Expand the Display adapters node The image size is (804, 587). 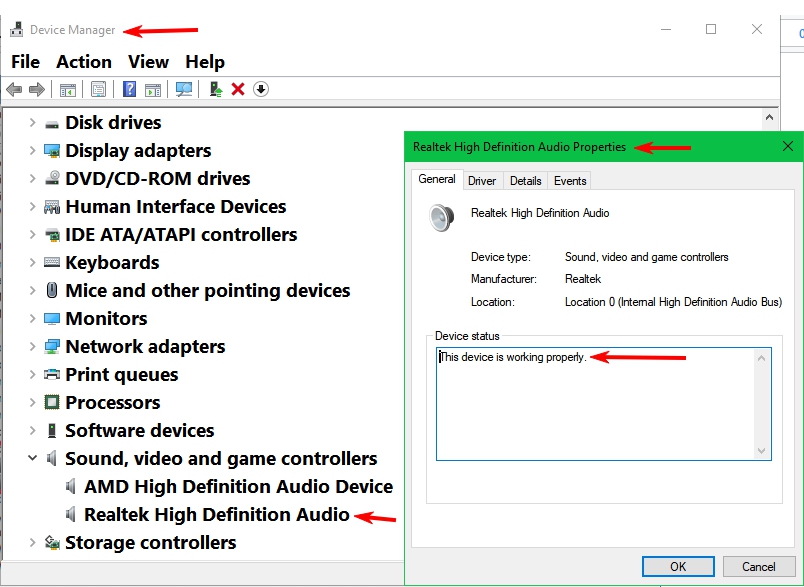click(x=32, y=151)
